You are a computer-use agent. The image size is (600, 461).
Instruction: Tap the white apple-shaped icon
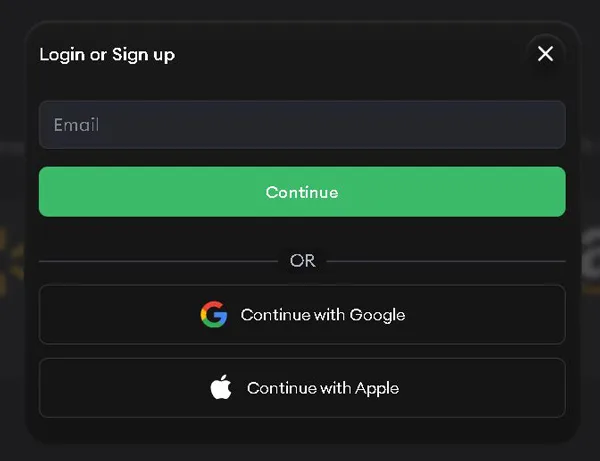tap(221, 388)
